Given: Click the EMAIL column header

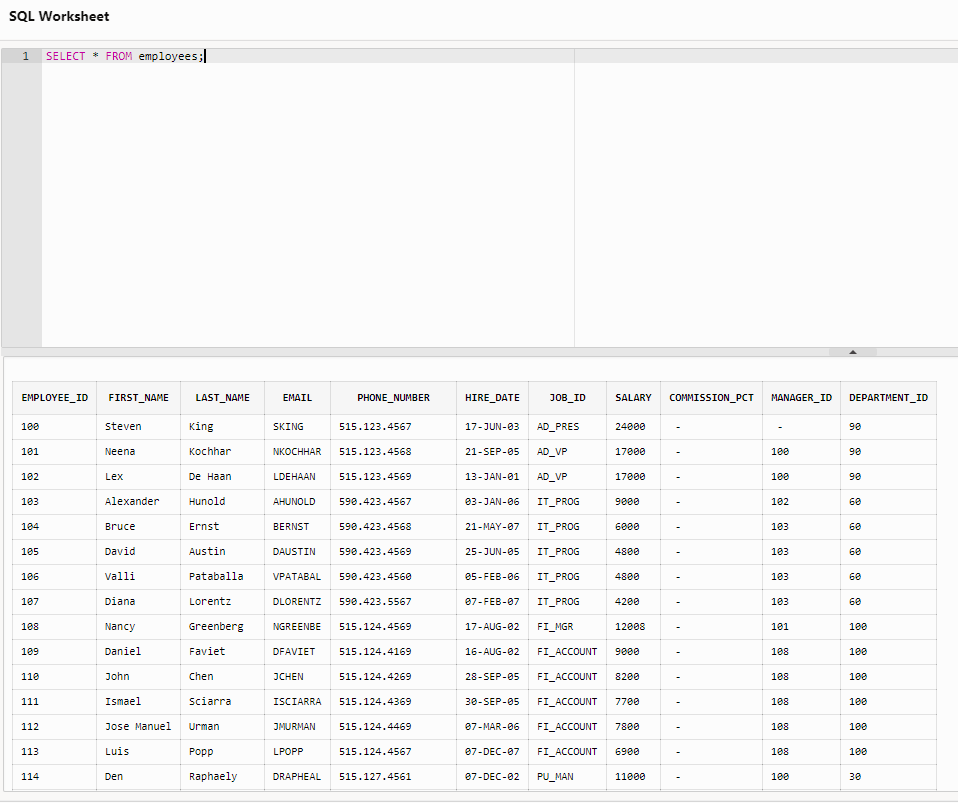Looking at the screenshot, I should click(298, 398).
